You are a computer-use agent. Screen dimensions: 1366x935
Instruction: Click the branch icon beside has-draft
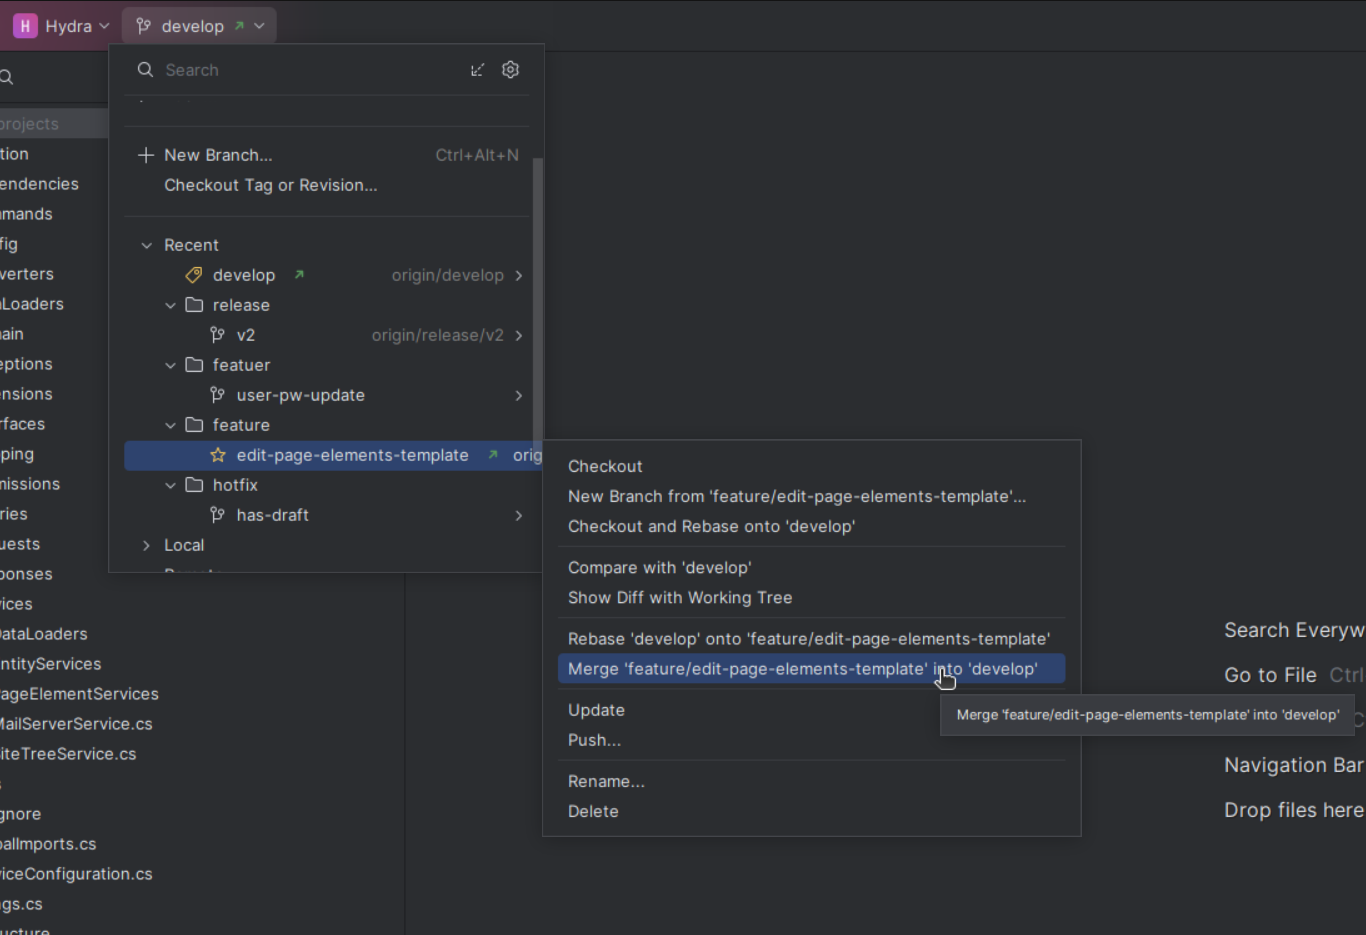pyautogui.click(x=218, y=515)
